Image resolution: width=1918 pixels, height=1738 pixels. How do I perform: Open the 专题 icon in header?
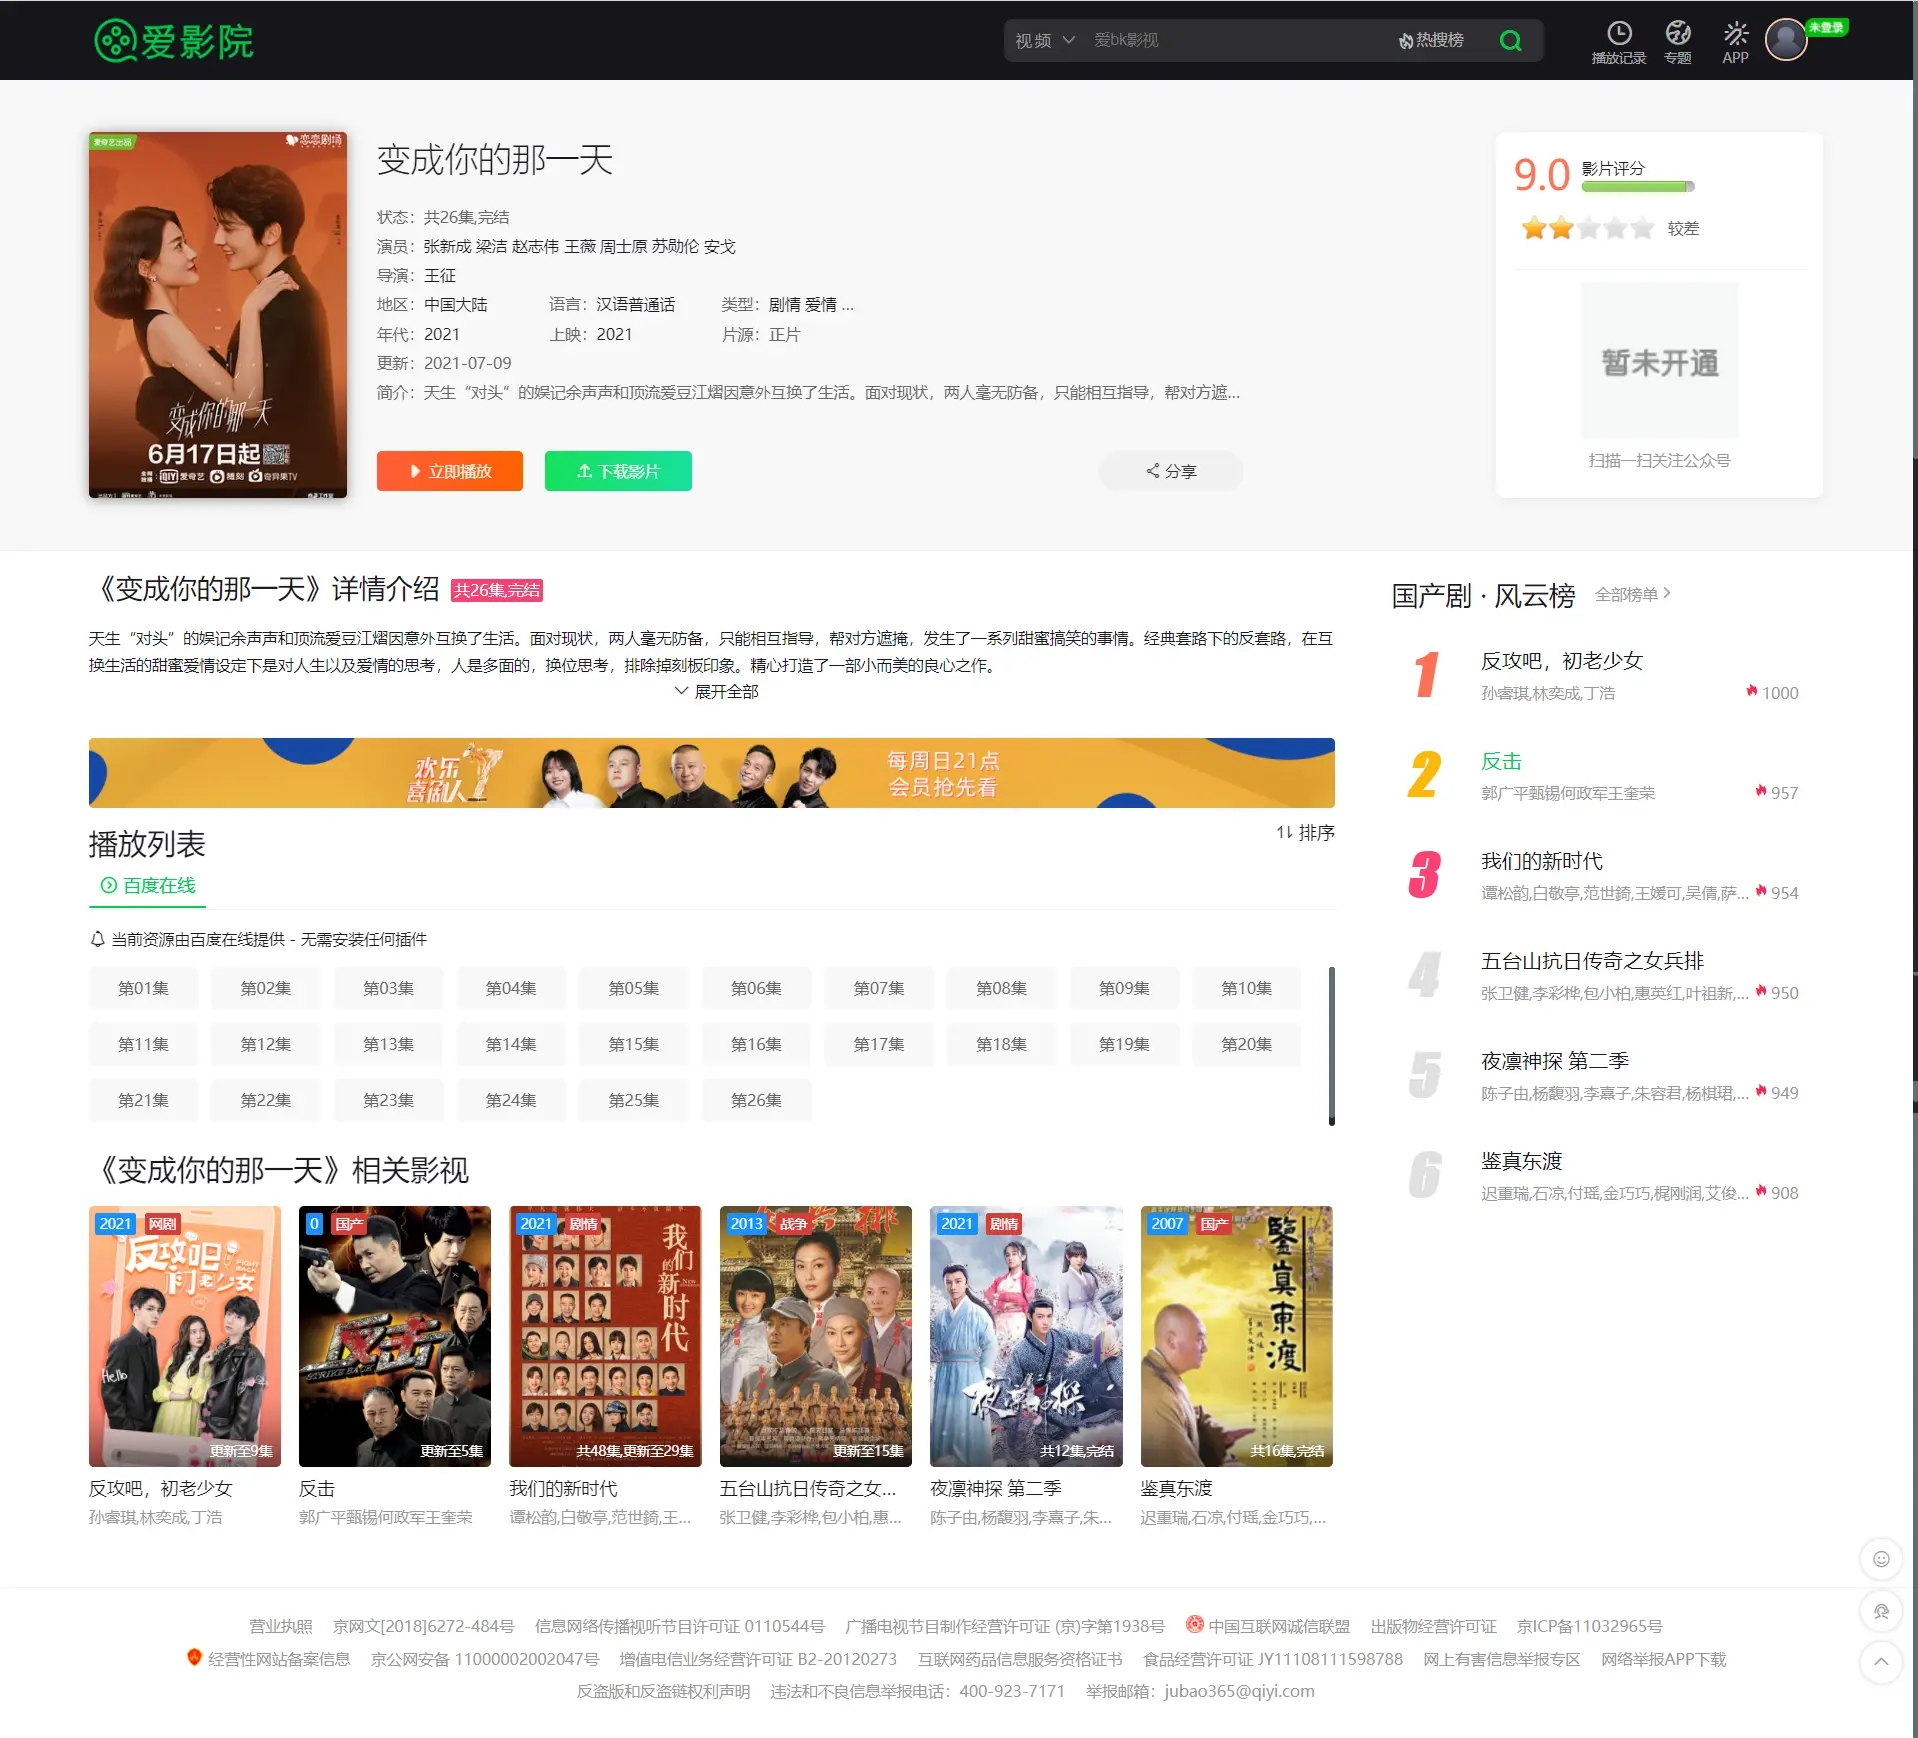tap(1678, 33)
